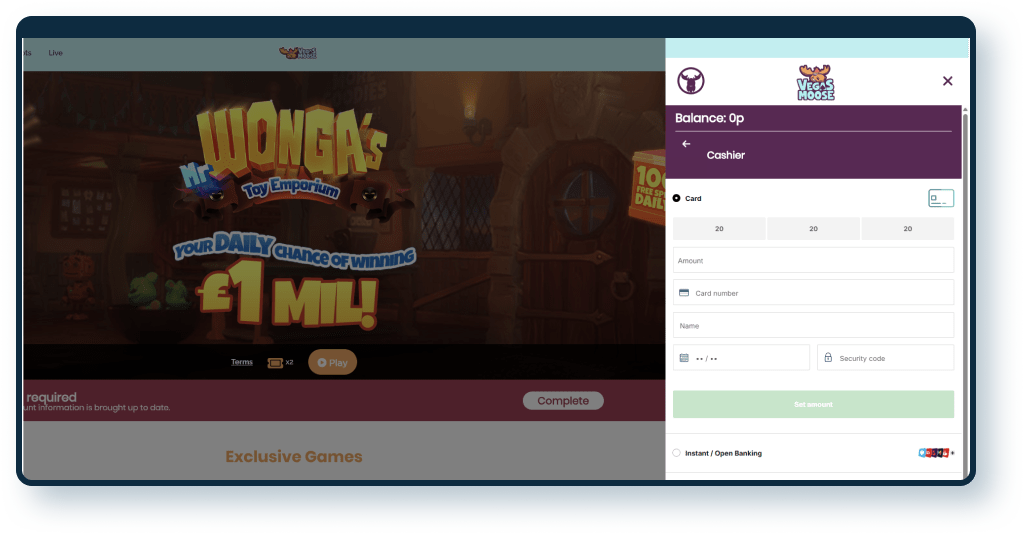Open the Terms link under the banner
This screenshot has height=534, width=1024.
tap(242, 362)
